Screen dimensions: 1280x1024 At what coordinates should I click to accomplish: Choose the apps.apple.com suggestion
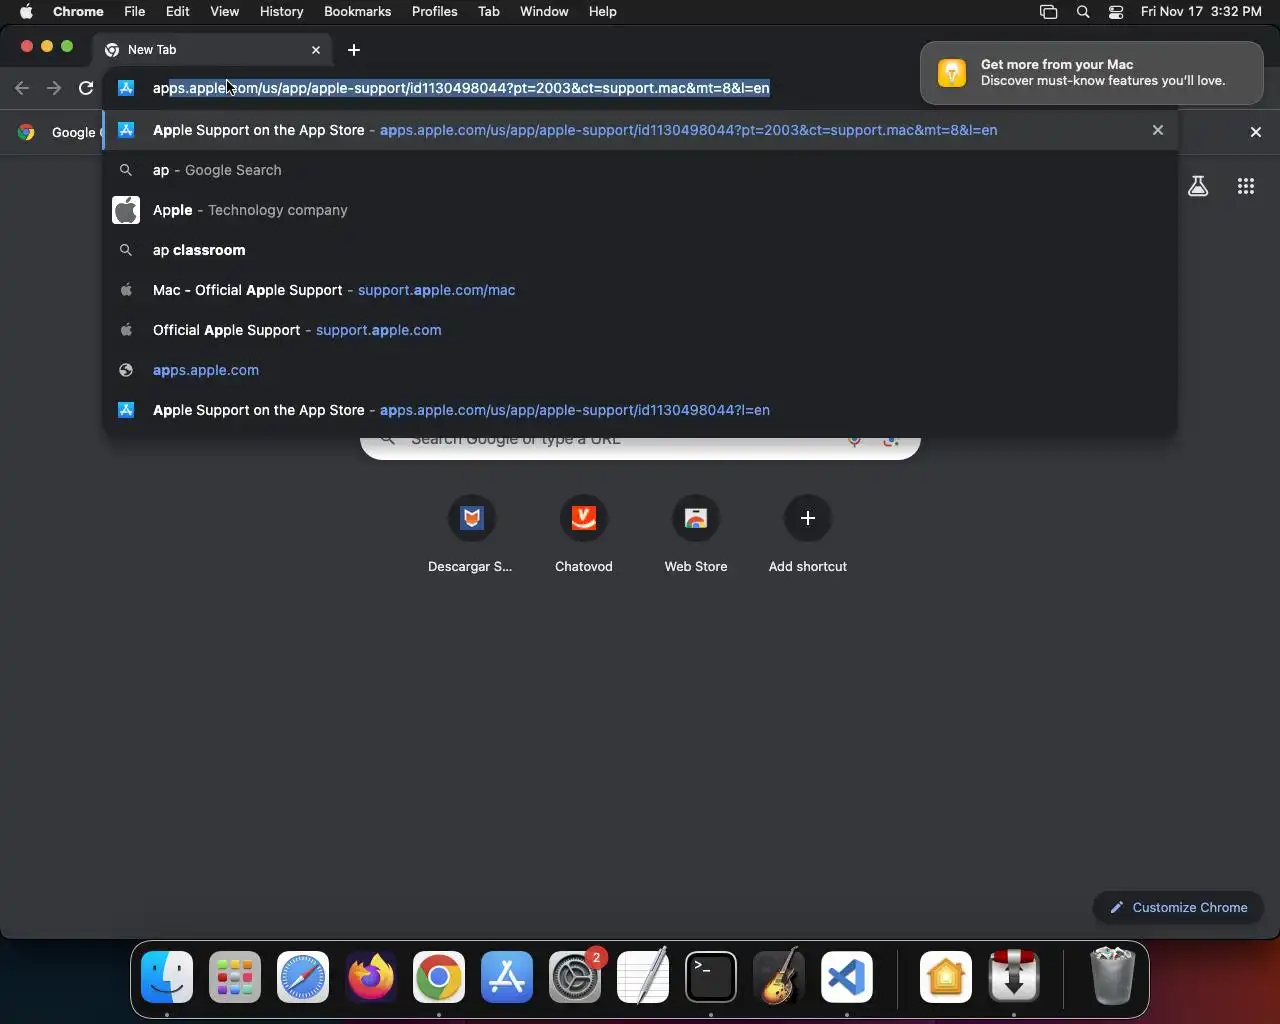(640, 370)
